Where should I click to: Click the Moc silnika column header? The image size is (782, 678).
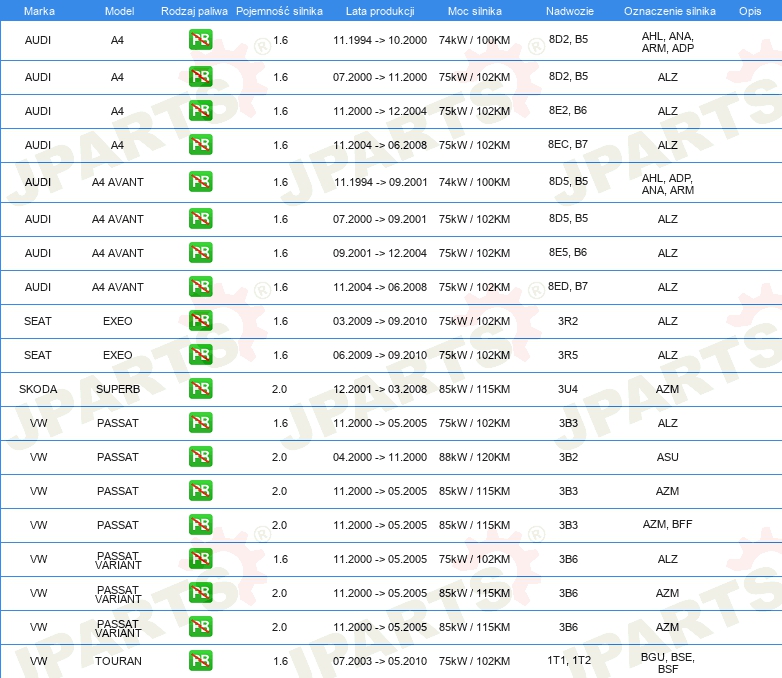click(475, 11)
